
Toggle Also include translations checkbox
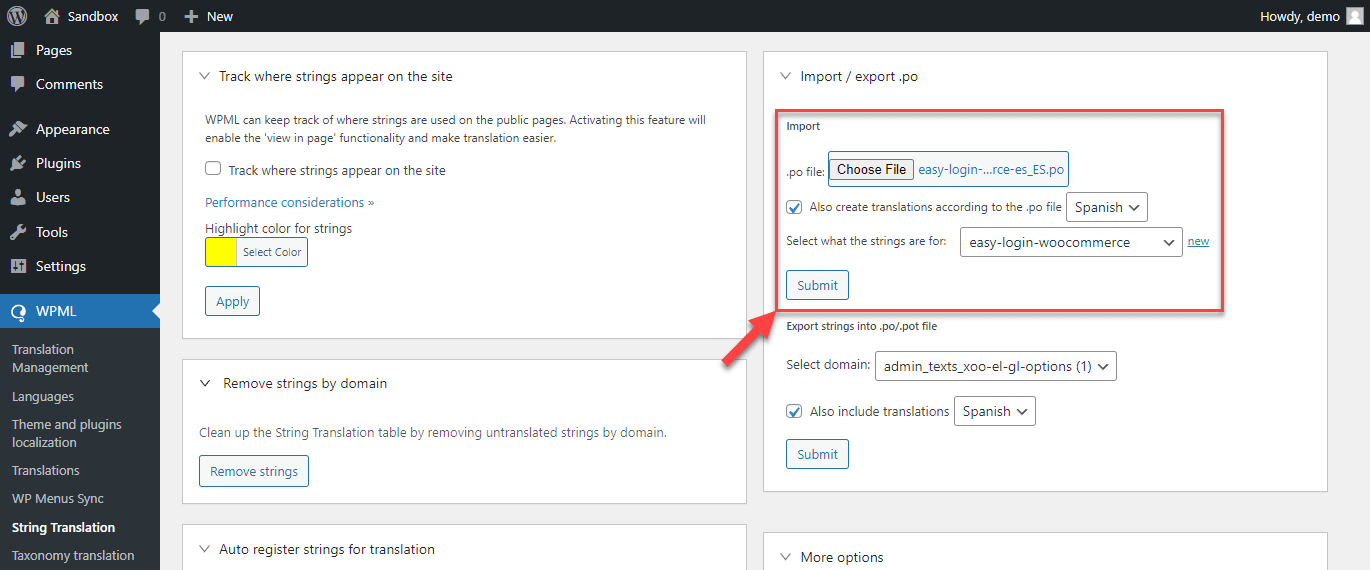pyautogui.click(x=794, y=411)
